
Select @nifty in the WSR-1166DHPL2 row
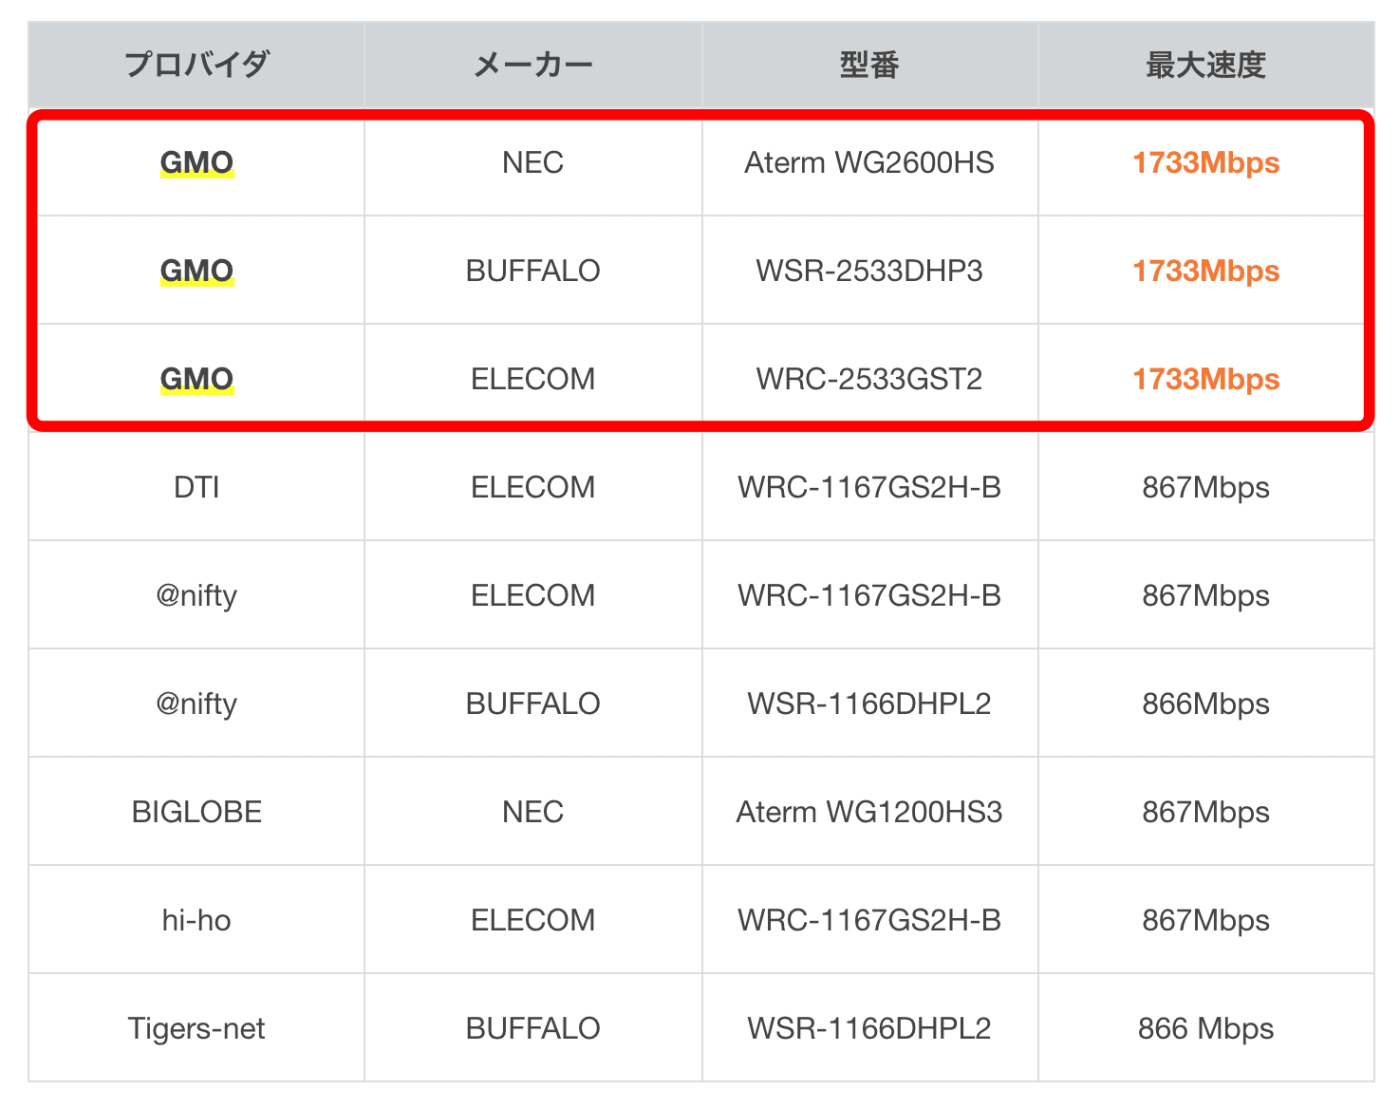pos(196,704)
